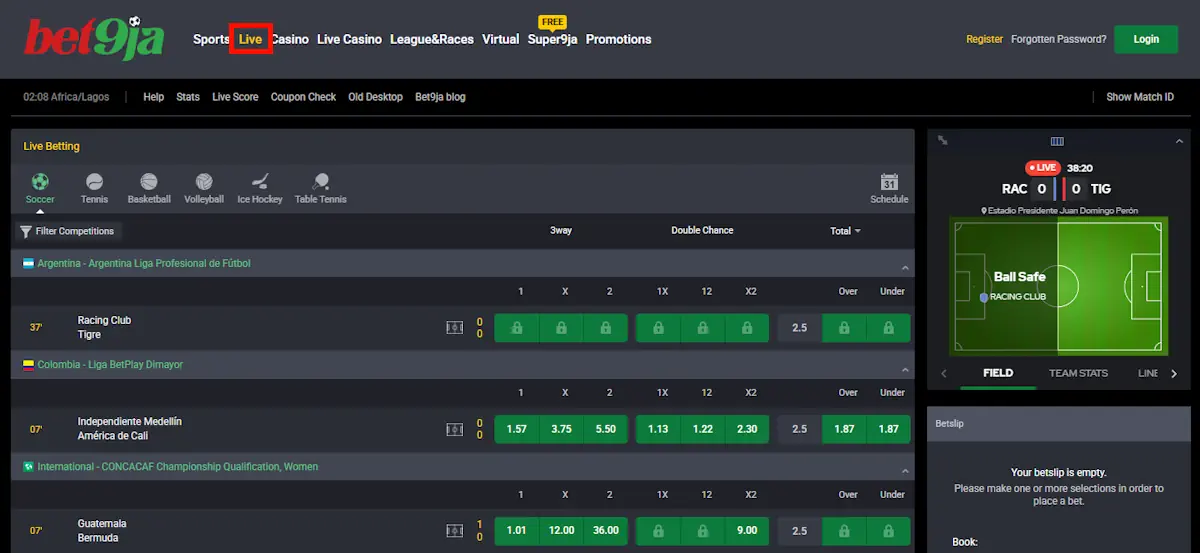Bet 3.75 on Medellín vs América draw

[561, 429]
